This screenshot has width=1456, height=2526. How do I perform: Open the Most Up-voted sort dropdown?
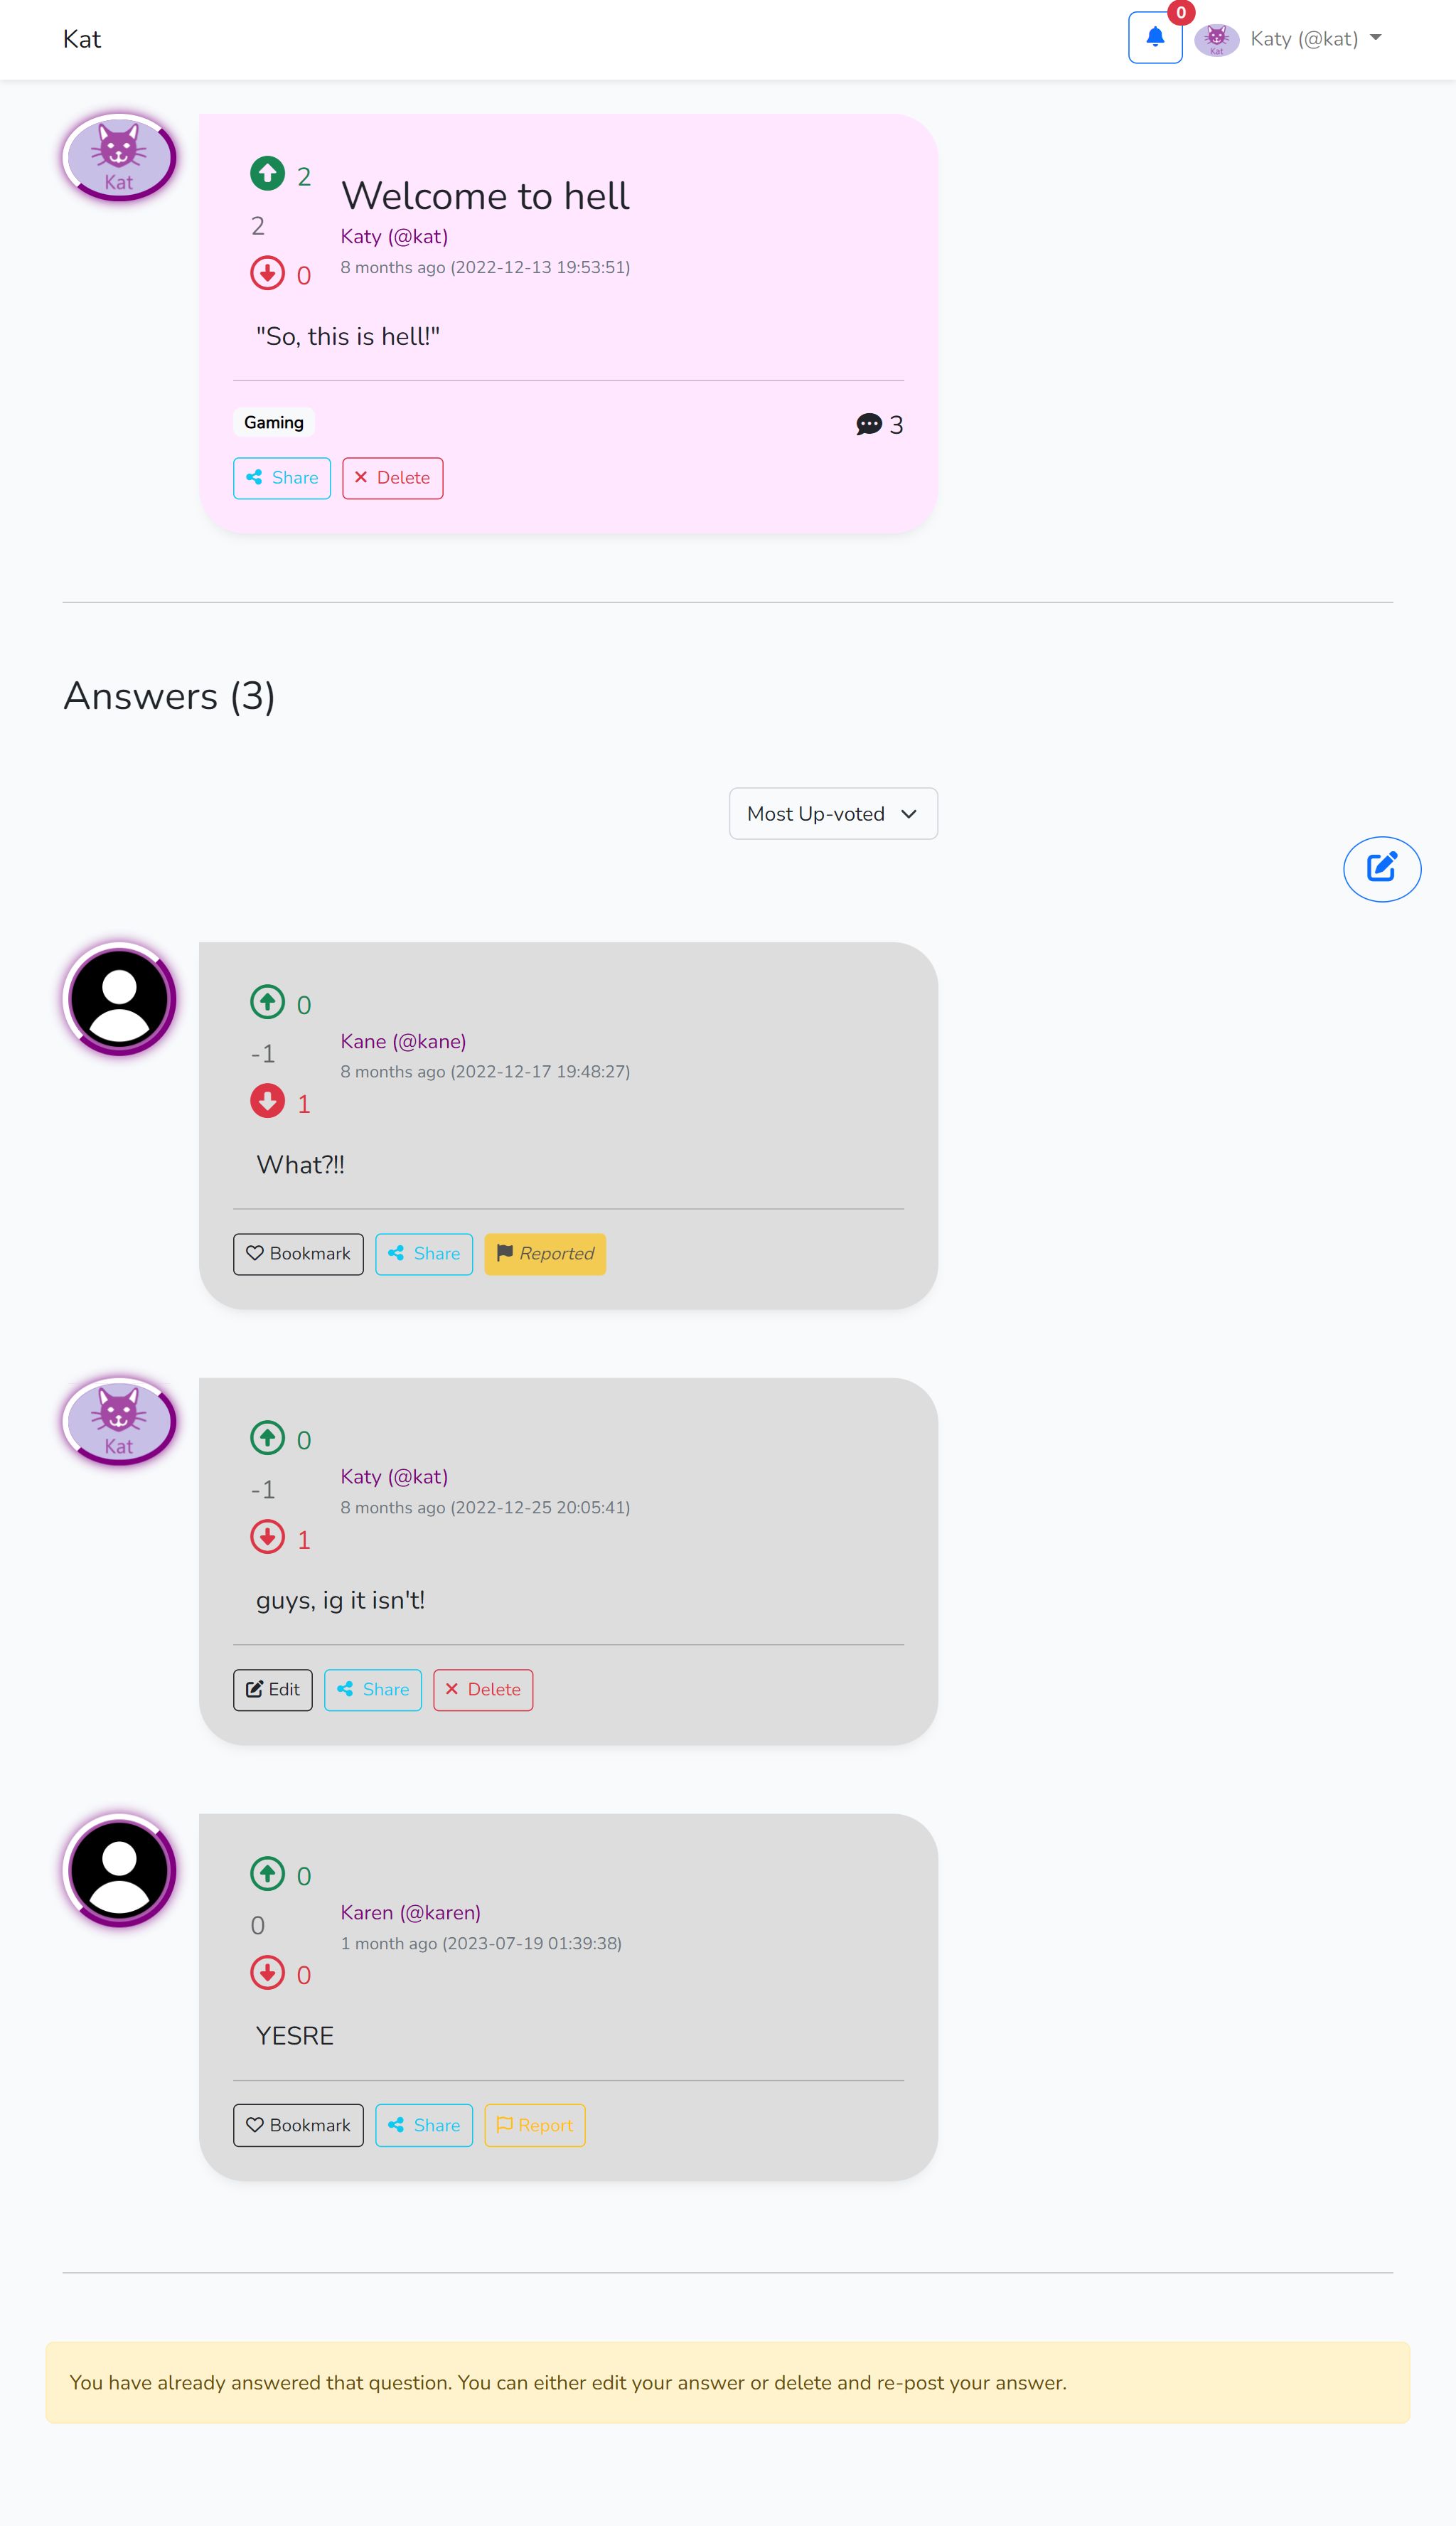tap(833, 814)
